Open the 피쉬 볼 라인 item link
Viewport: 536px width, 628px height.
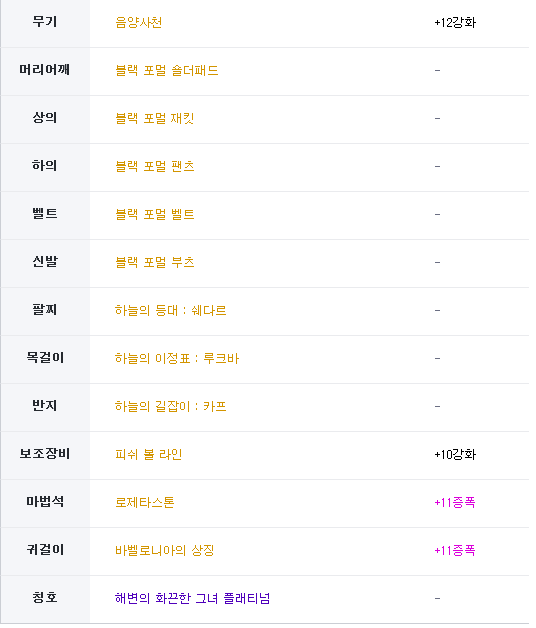point(149,455)
